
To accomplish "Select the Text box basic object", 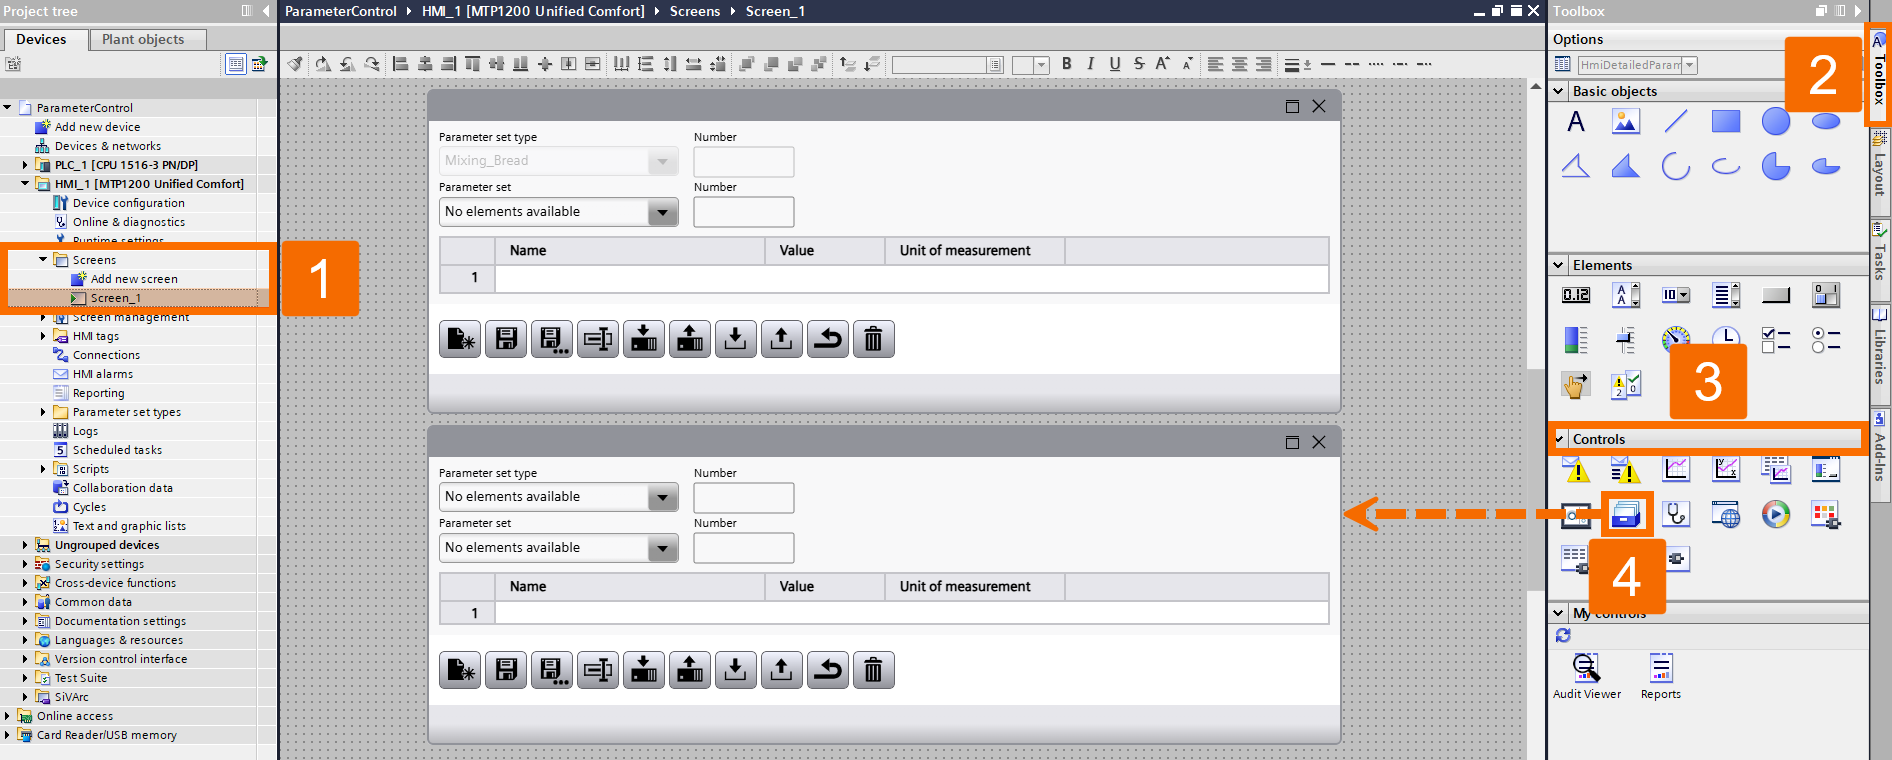I will coord(1576,122).
